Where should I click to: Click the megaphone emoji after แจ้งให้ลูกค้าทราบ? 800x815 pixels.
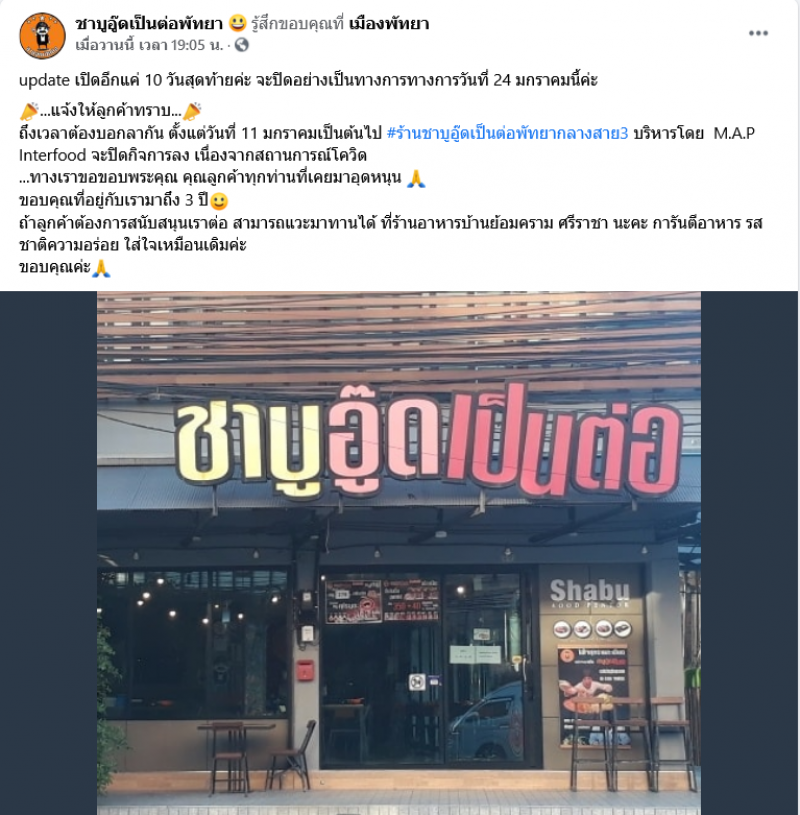pyautogui.click(x=192, y=111)
